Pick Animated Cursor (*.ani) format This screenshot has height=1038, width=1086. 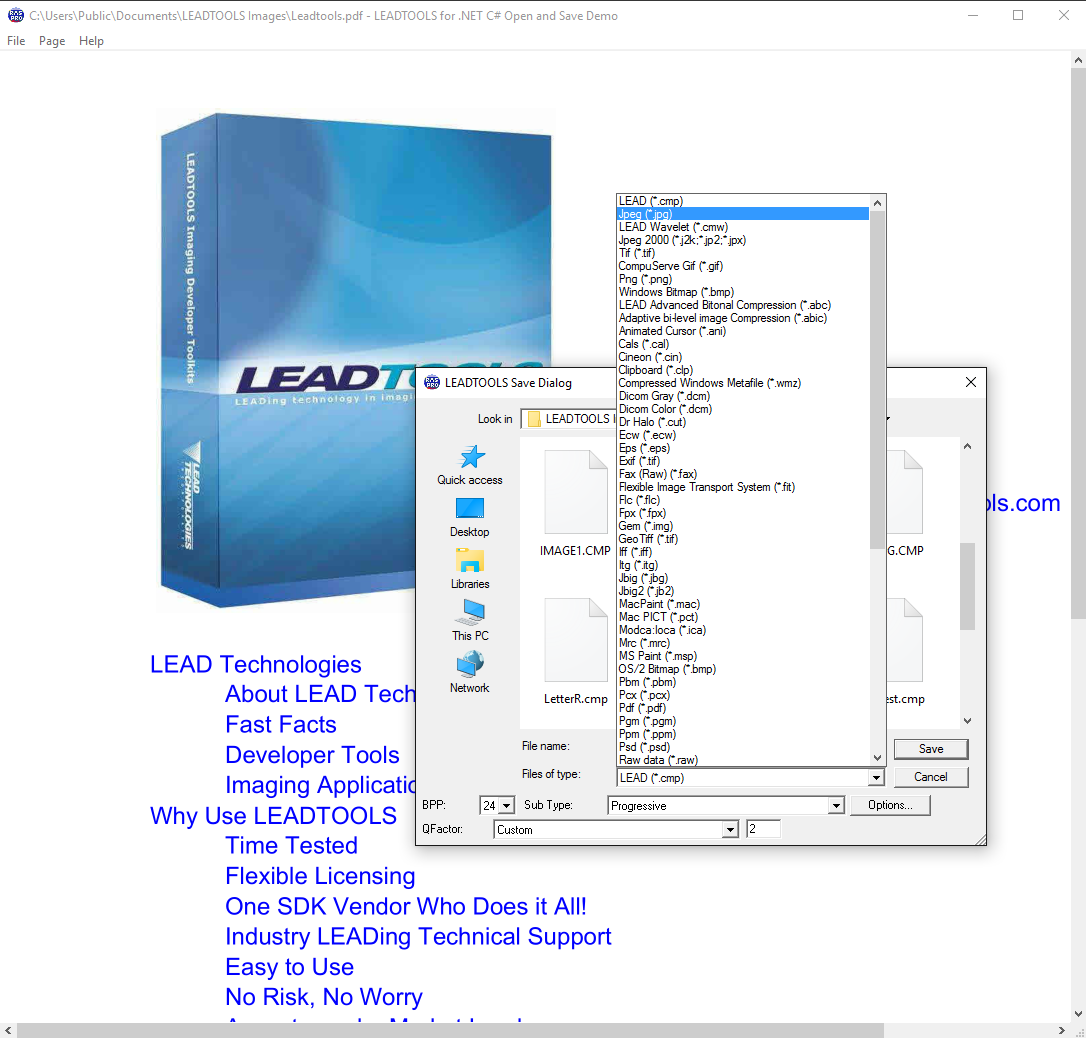[742, 331]
